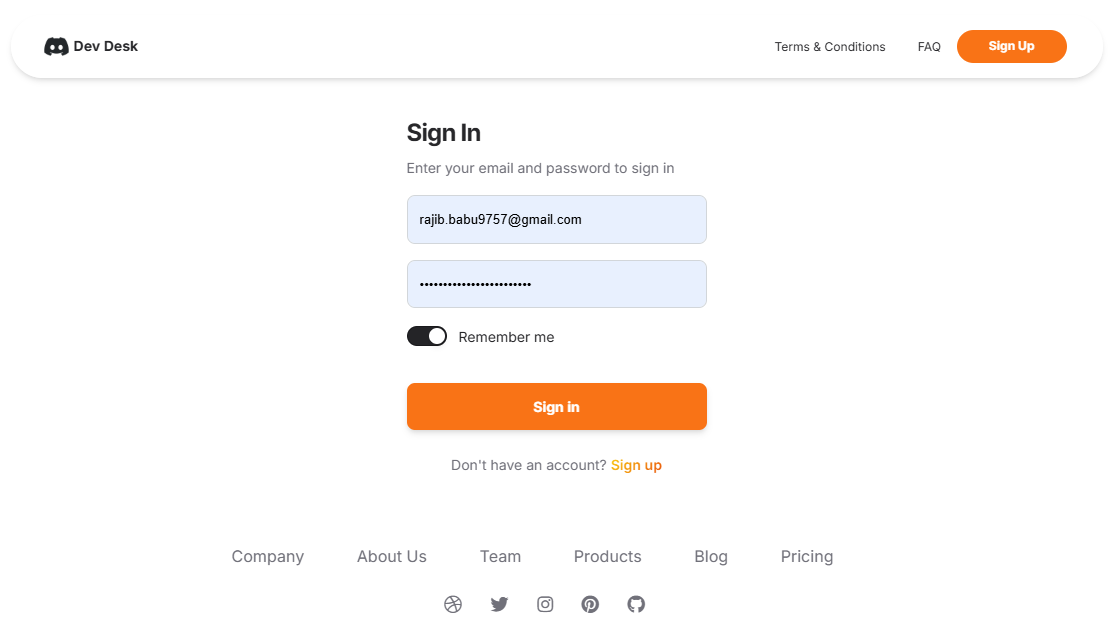Screen dimensions: 1112x634
Task: Open the Dribbble social icon
Action: click(453, 604)
